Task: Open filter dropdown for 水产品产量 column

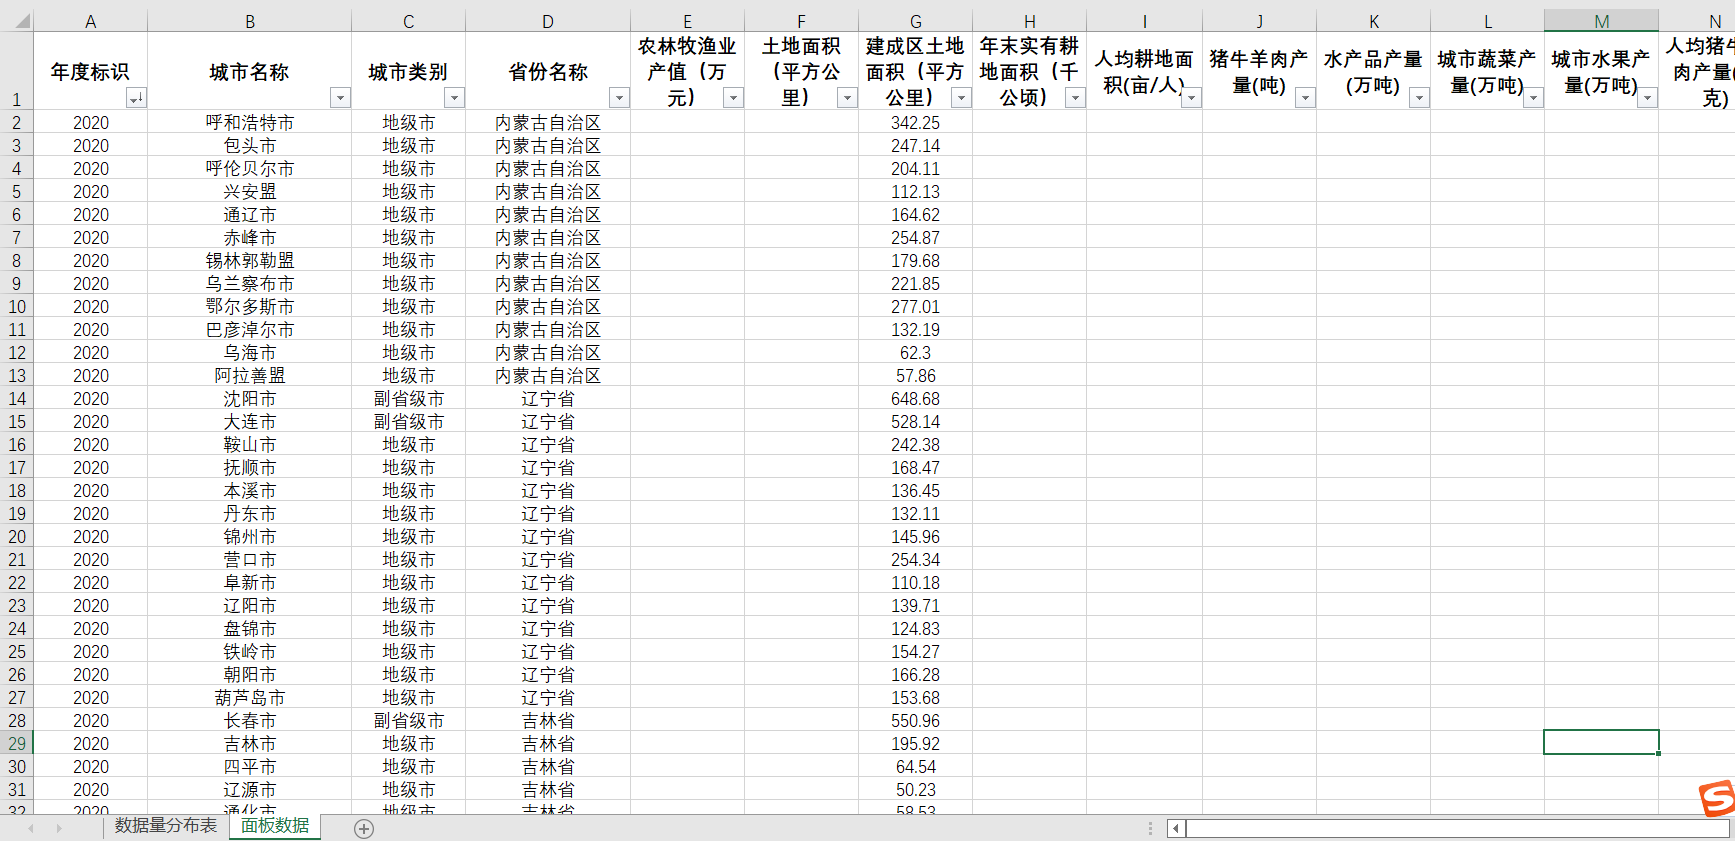Action: coord(1419,98)
